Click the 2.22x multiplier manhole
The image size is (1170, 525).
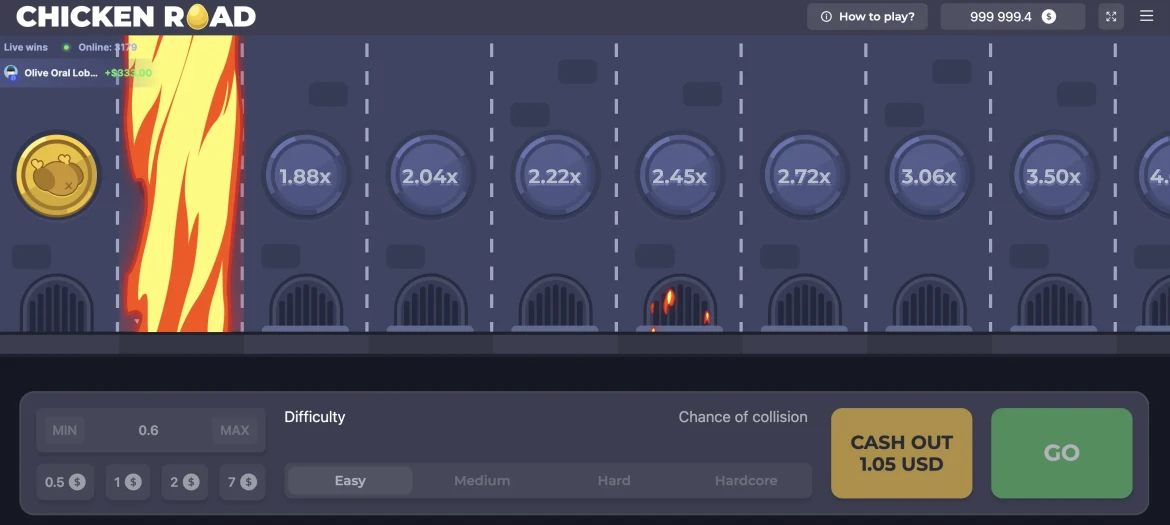click(554, 176)
